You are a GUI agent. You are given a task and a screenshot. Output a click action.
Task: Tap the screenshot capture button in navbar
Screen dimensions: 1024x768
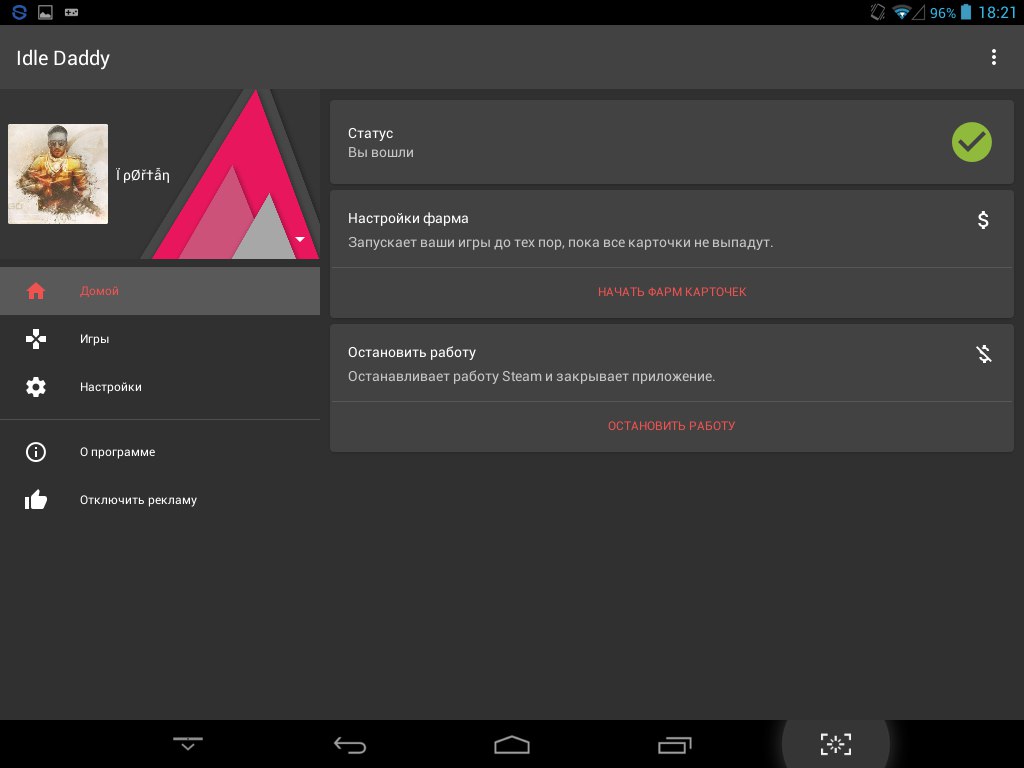[x=835, y=743]
